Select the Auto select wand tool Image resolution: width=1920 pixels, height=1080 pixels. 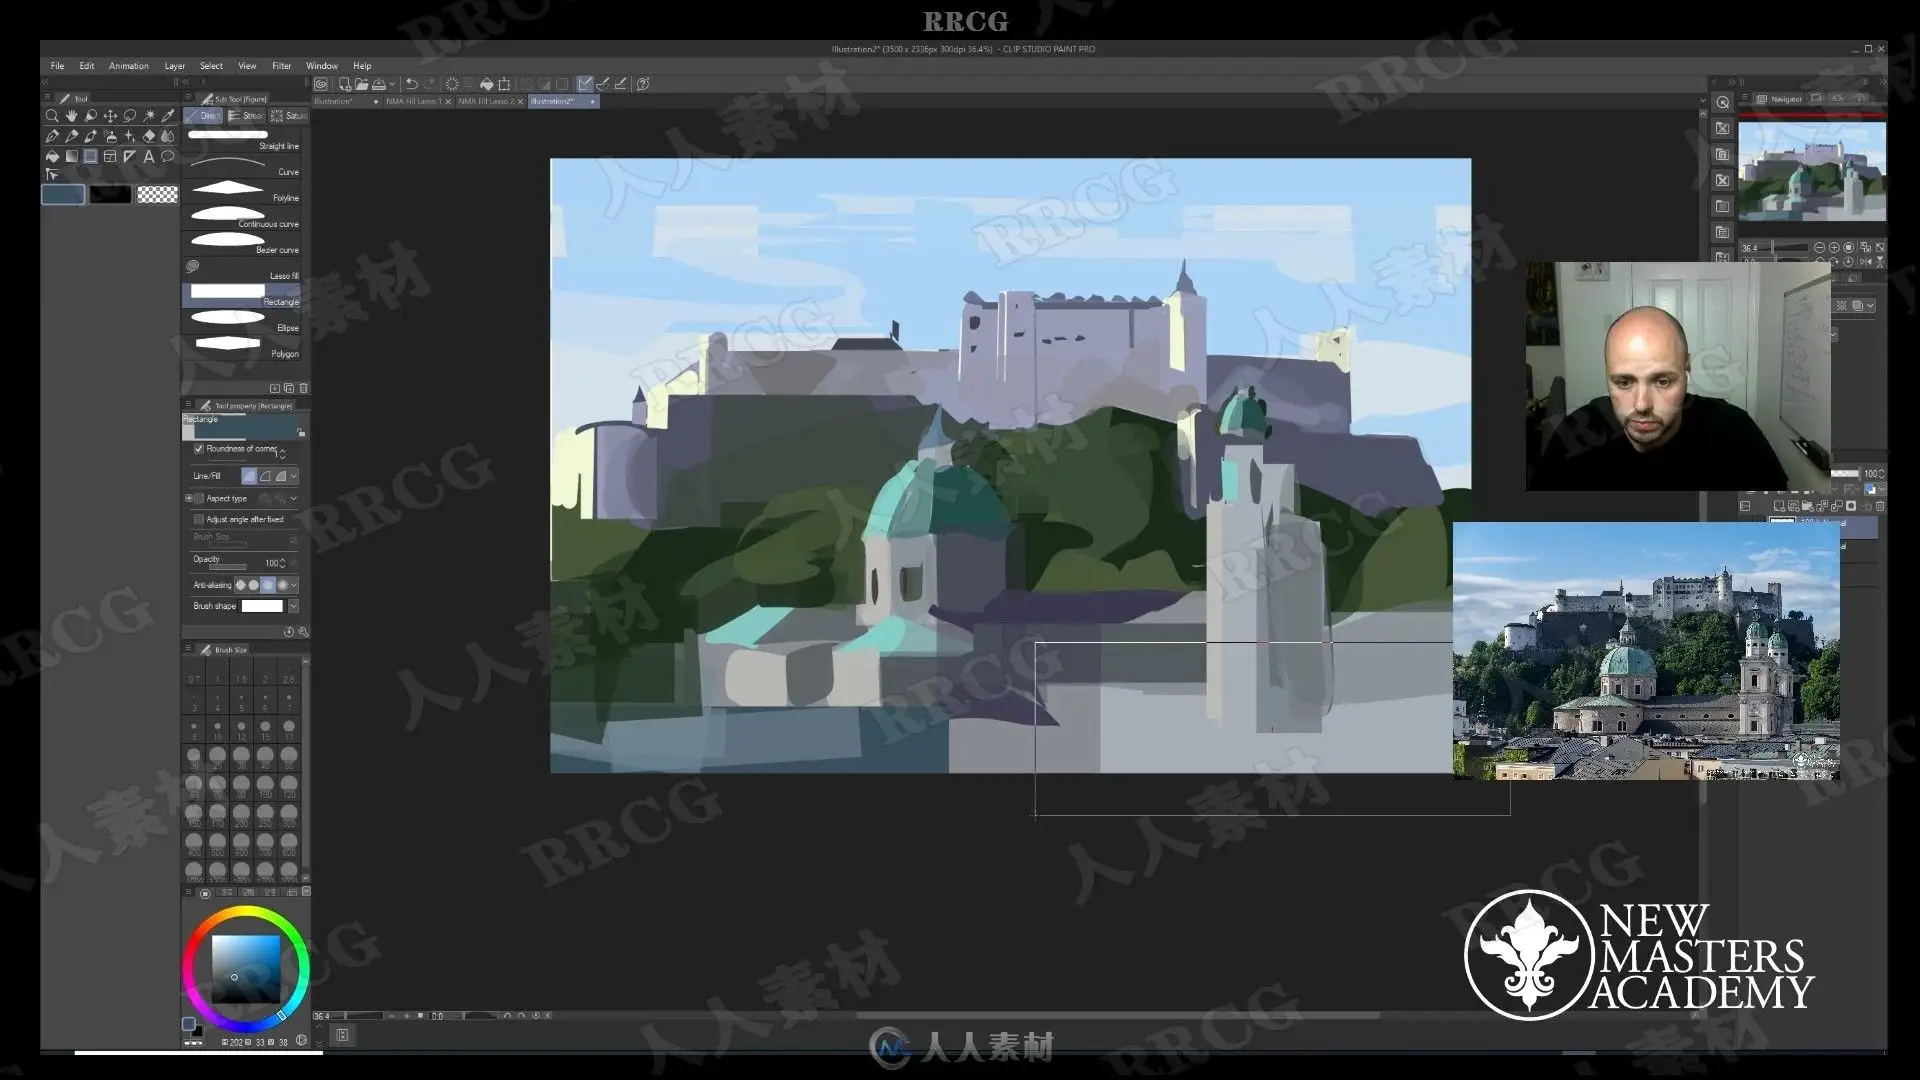tap(149, 116)
